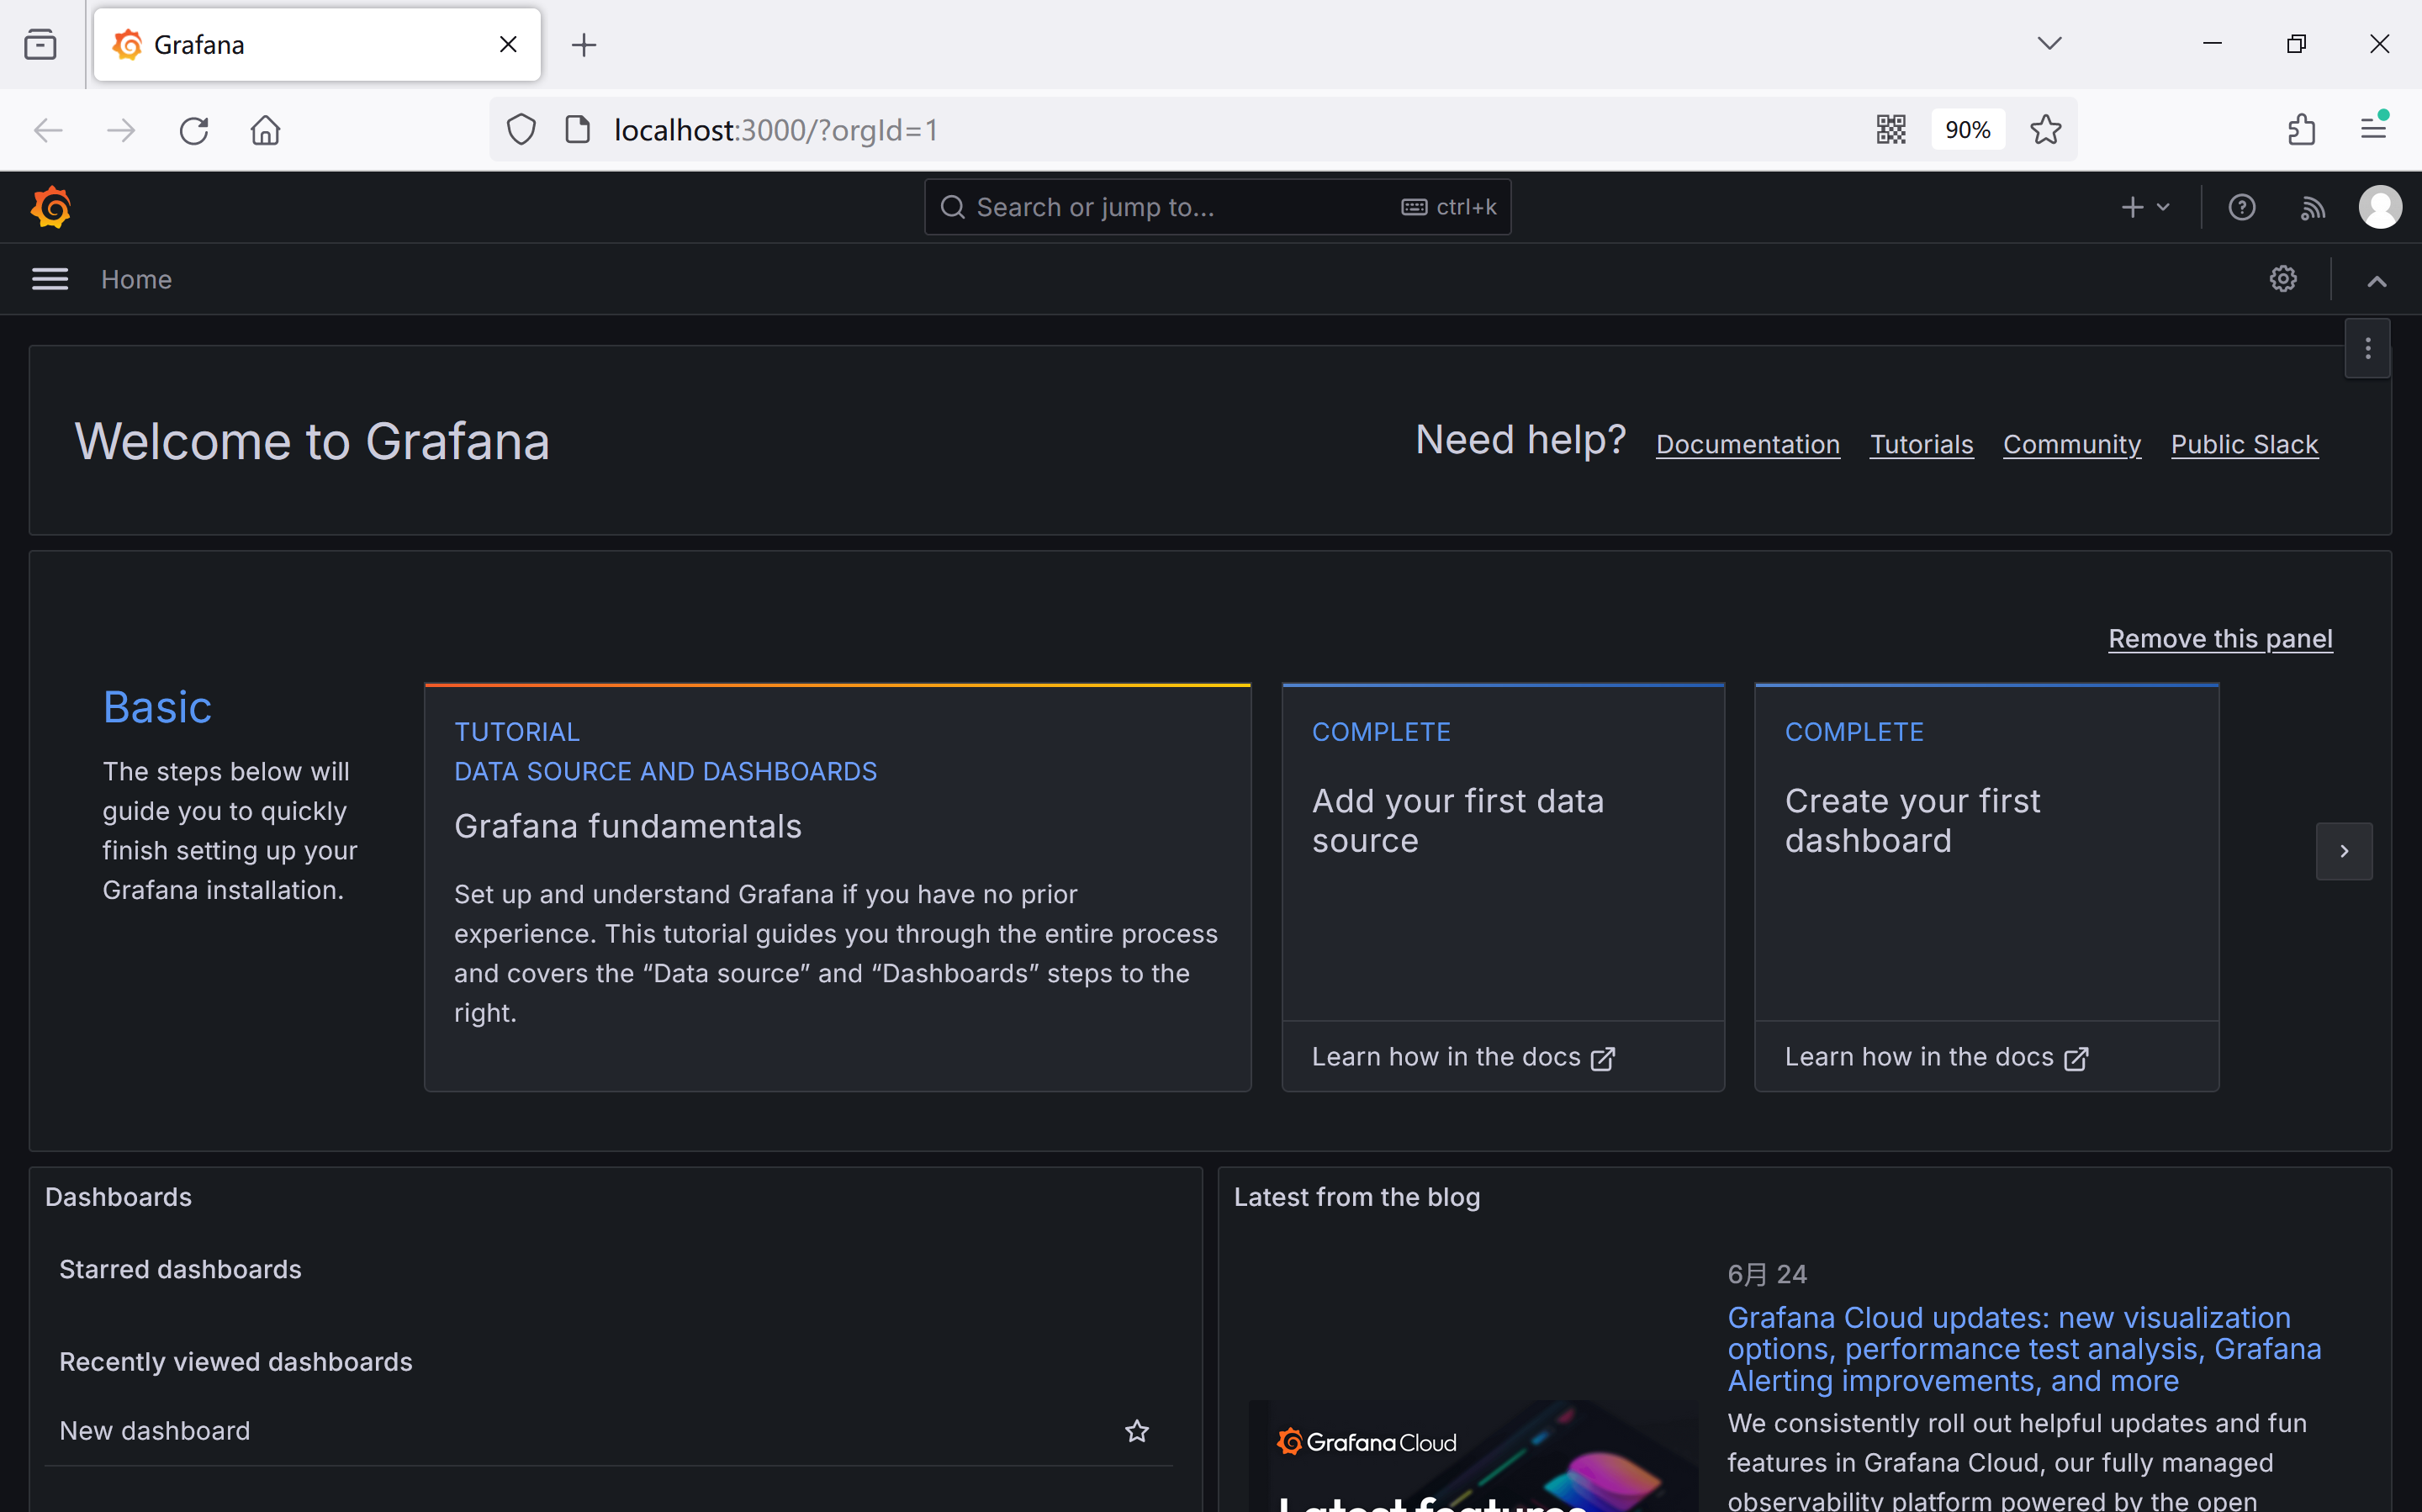Open the hamburger navigation menu
Screen dimensions: 2422x1512
tap(50, 279)
